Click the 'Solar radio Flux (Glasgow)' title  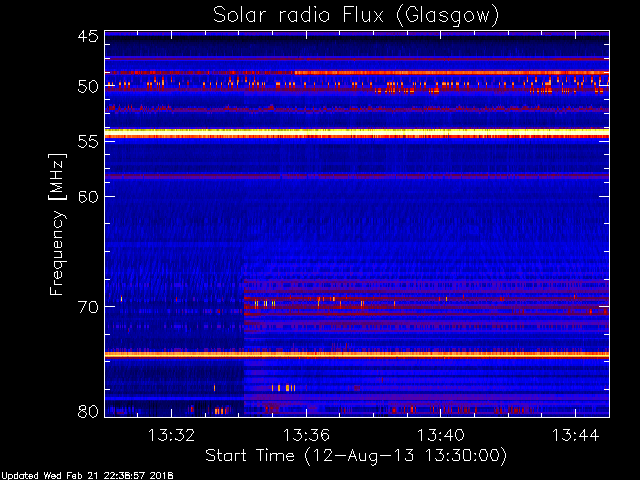(356, 16)
